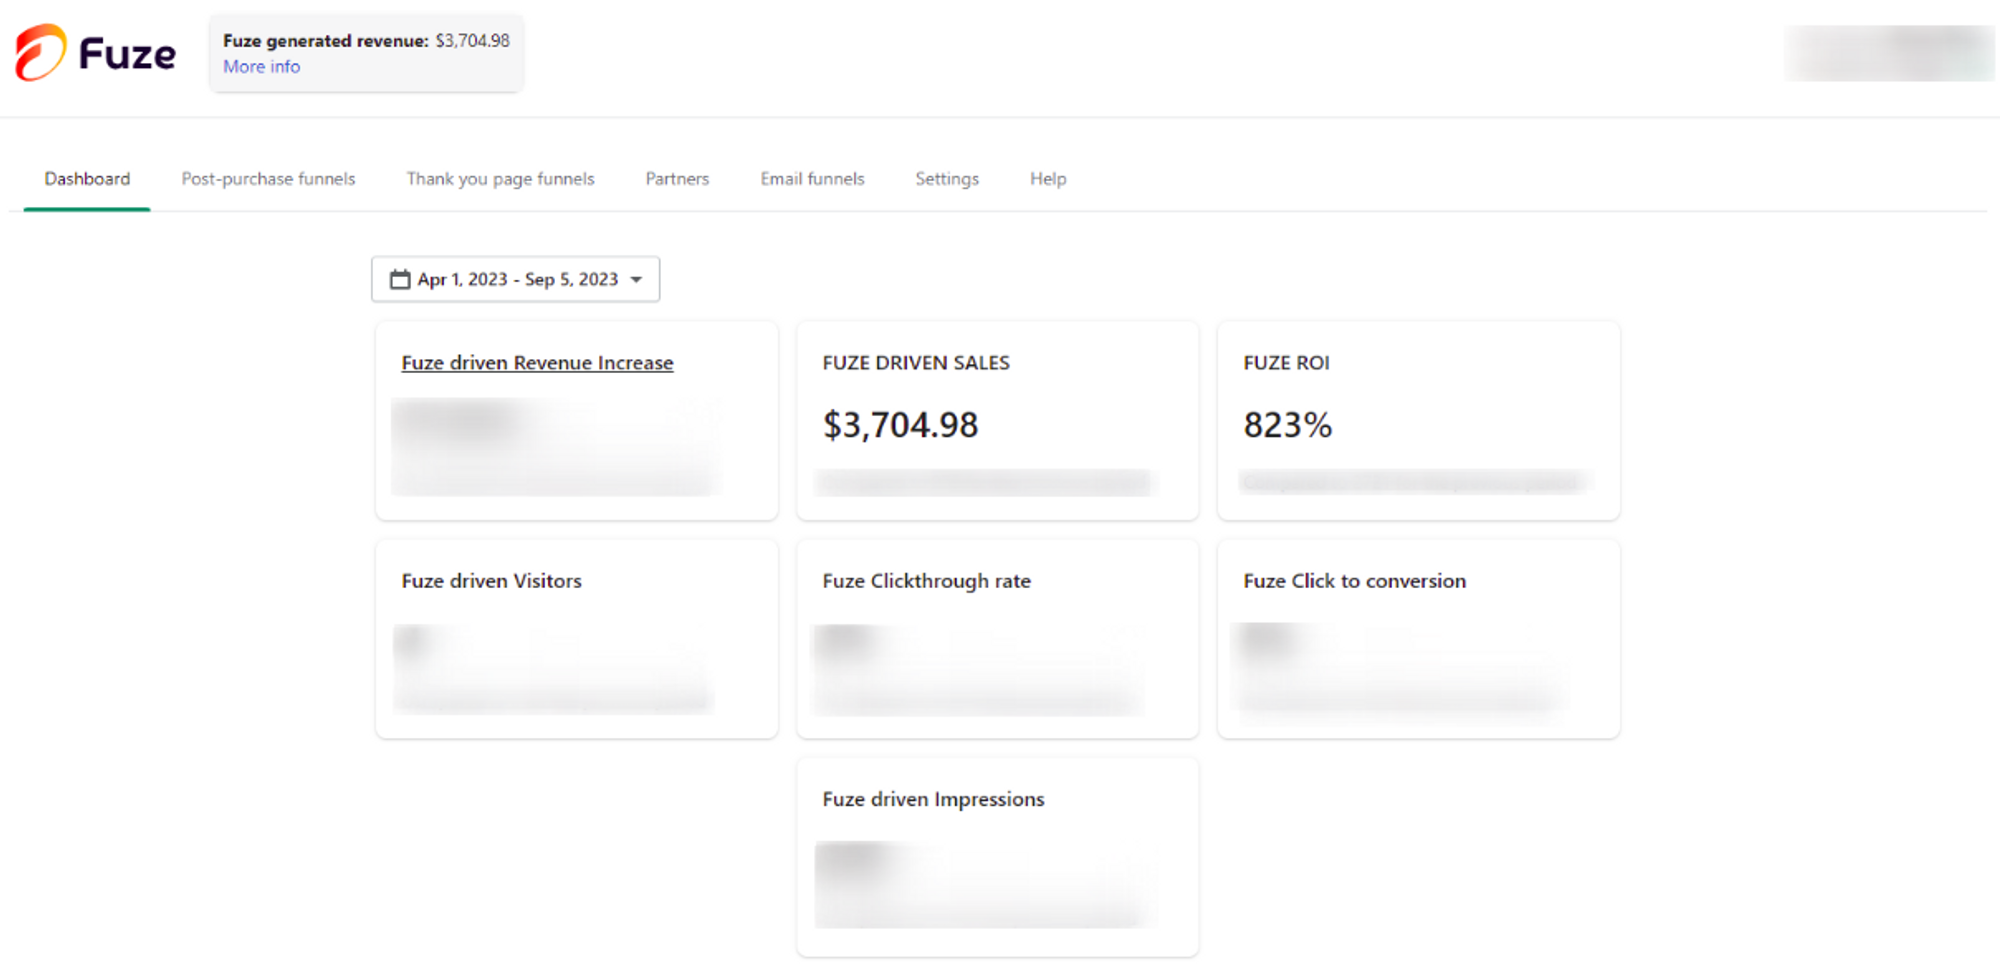Open the Apr 1 - Sep 5 date selector

click(x=516, y=279)
